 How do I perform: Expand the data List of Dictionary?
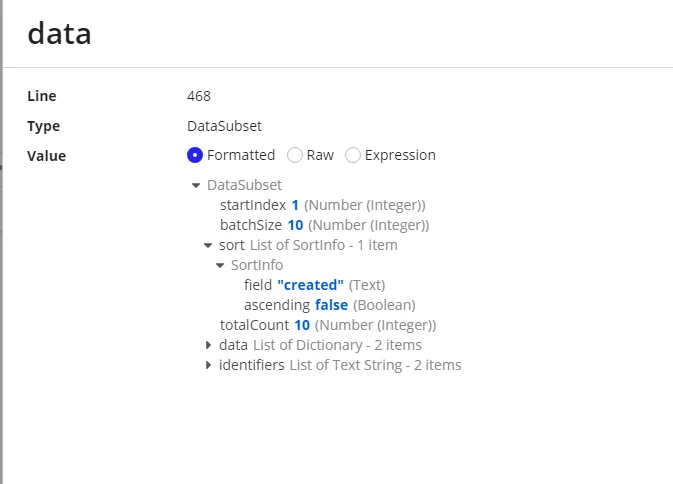pyautogui.click(x=208, y=345)
